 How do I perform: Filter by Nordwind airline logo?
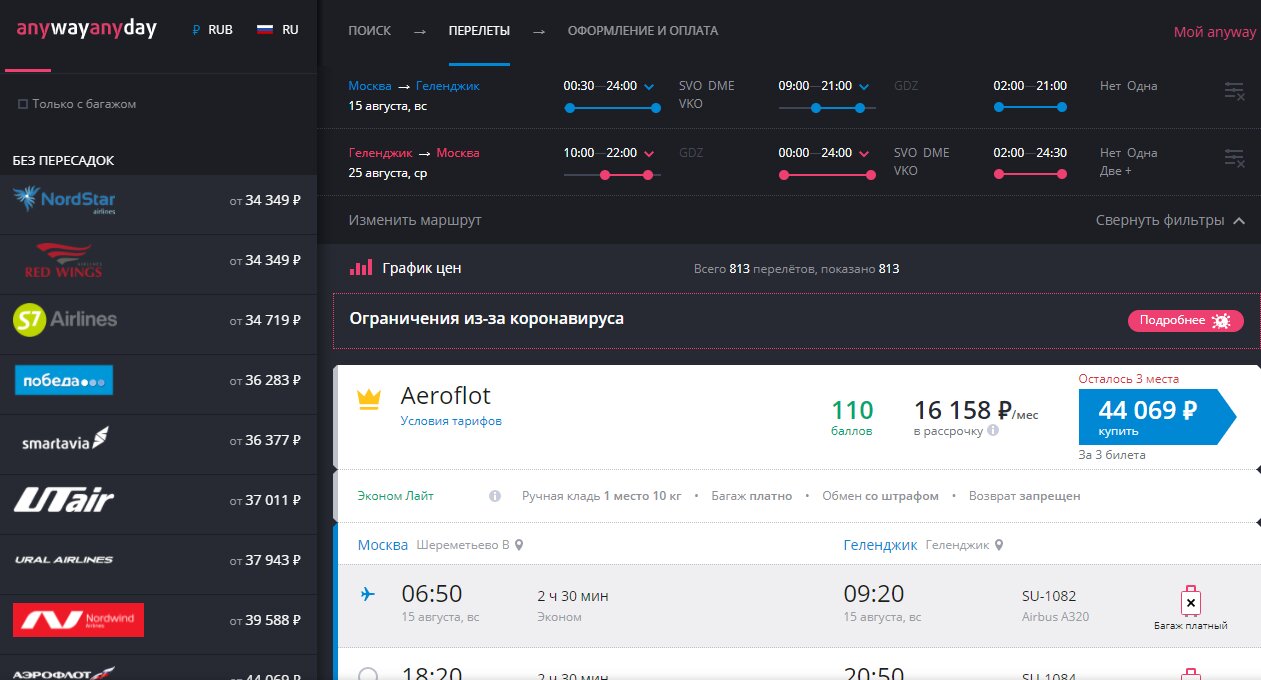tap(78, 619)
